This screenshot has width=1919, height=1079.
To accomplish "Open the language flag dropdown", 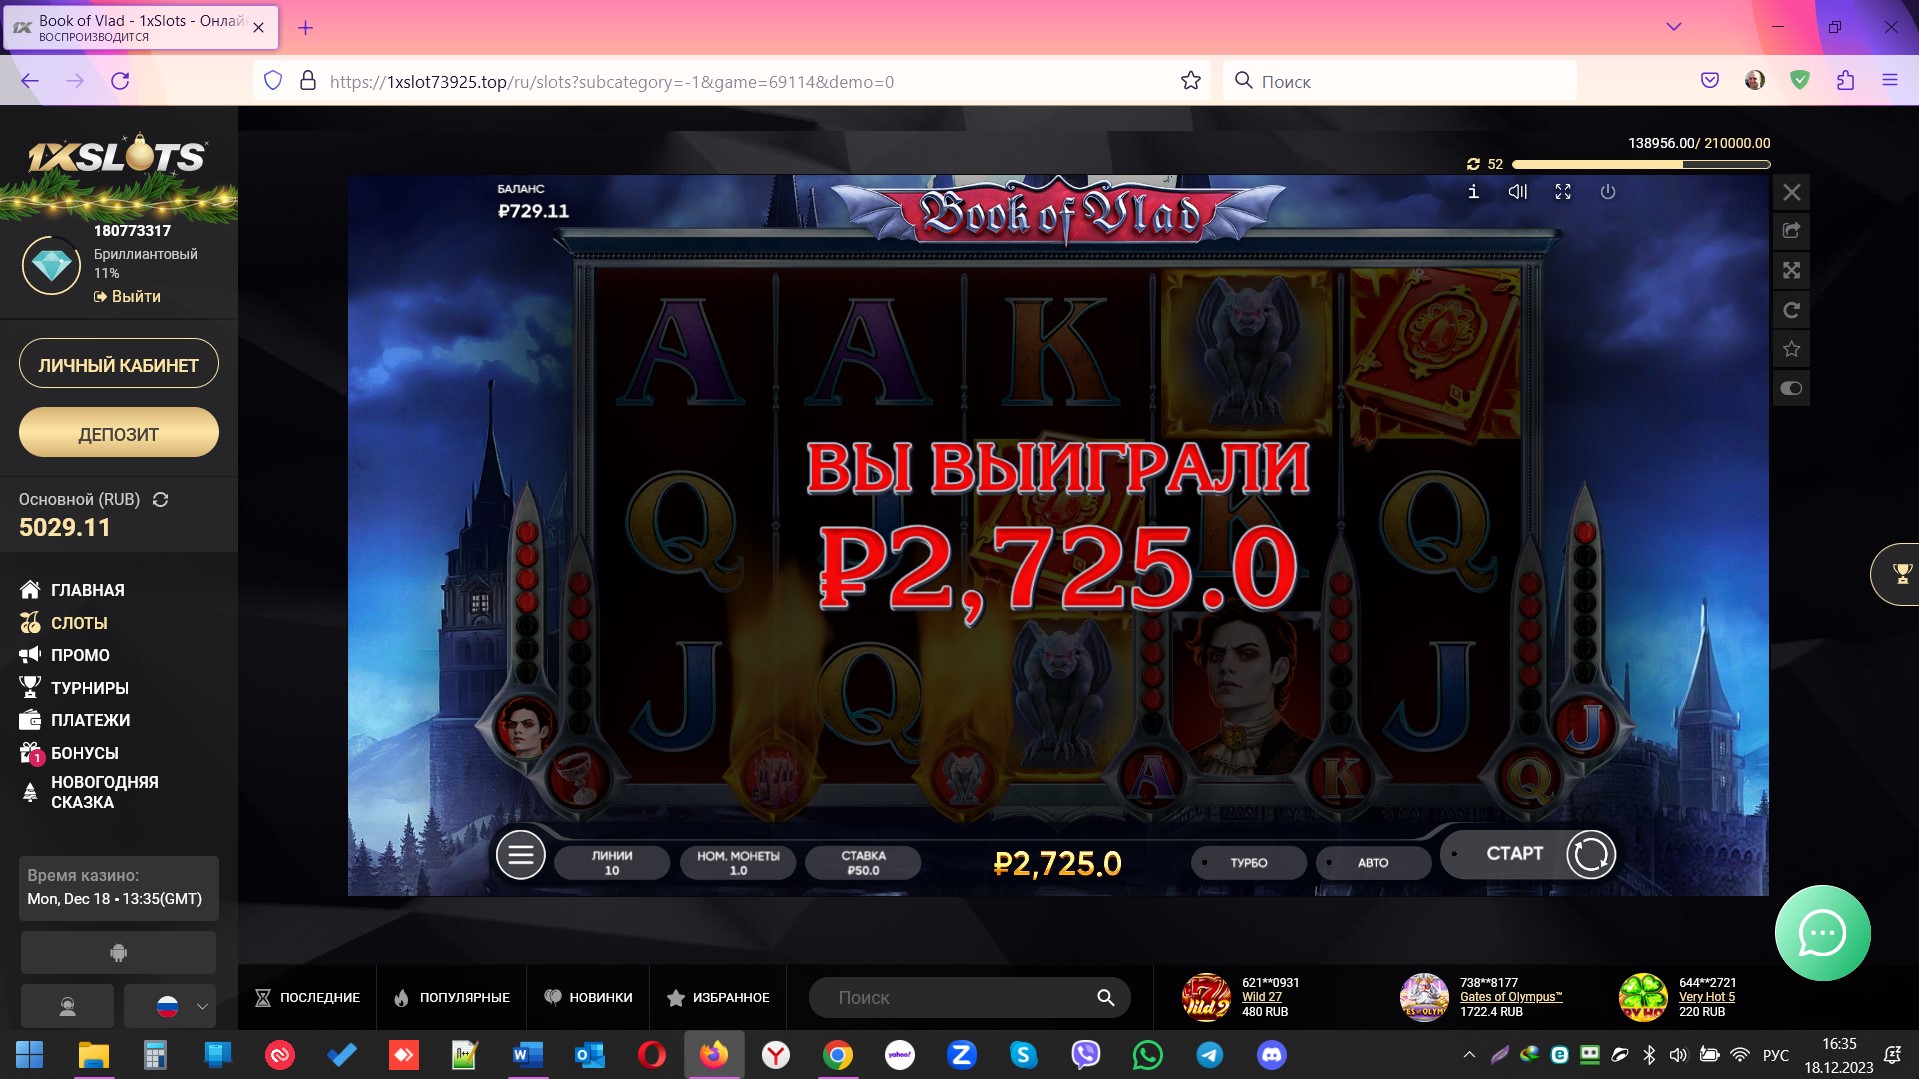I will click(x=170, y=1006).
